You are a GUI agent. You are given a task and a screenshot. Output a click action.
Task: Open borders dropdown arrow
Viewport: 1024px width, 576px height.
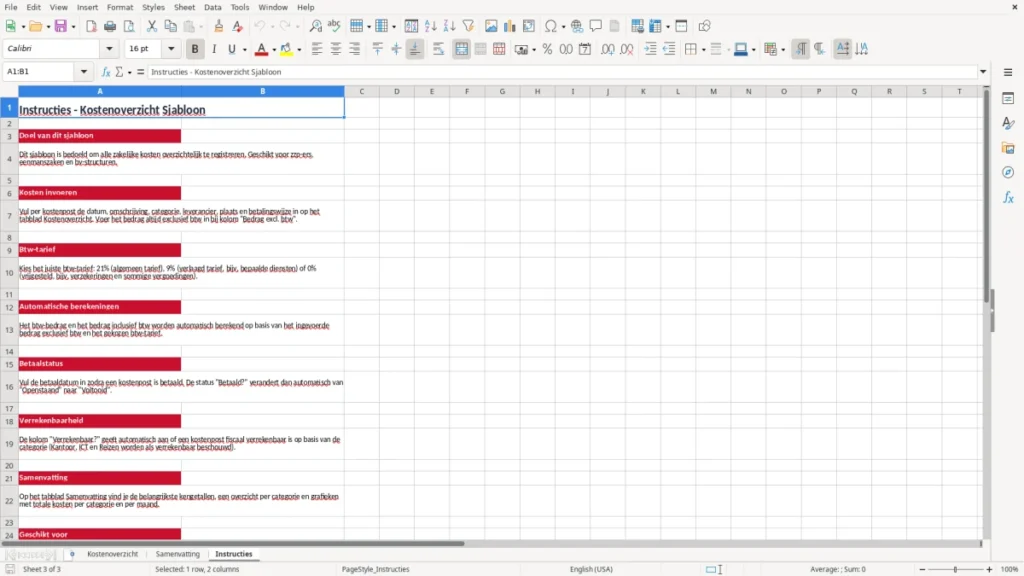[x=703, y=49]
